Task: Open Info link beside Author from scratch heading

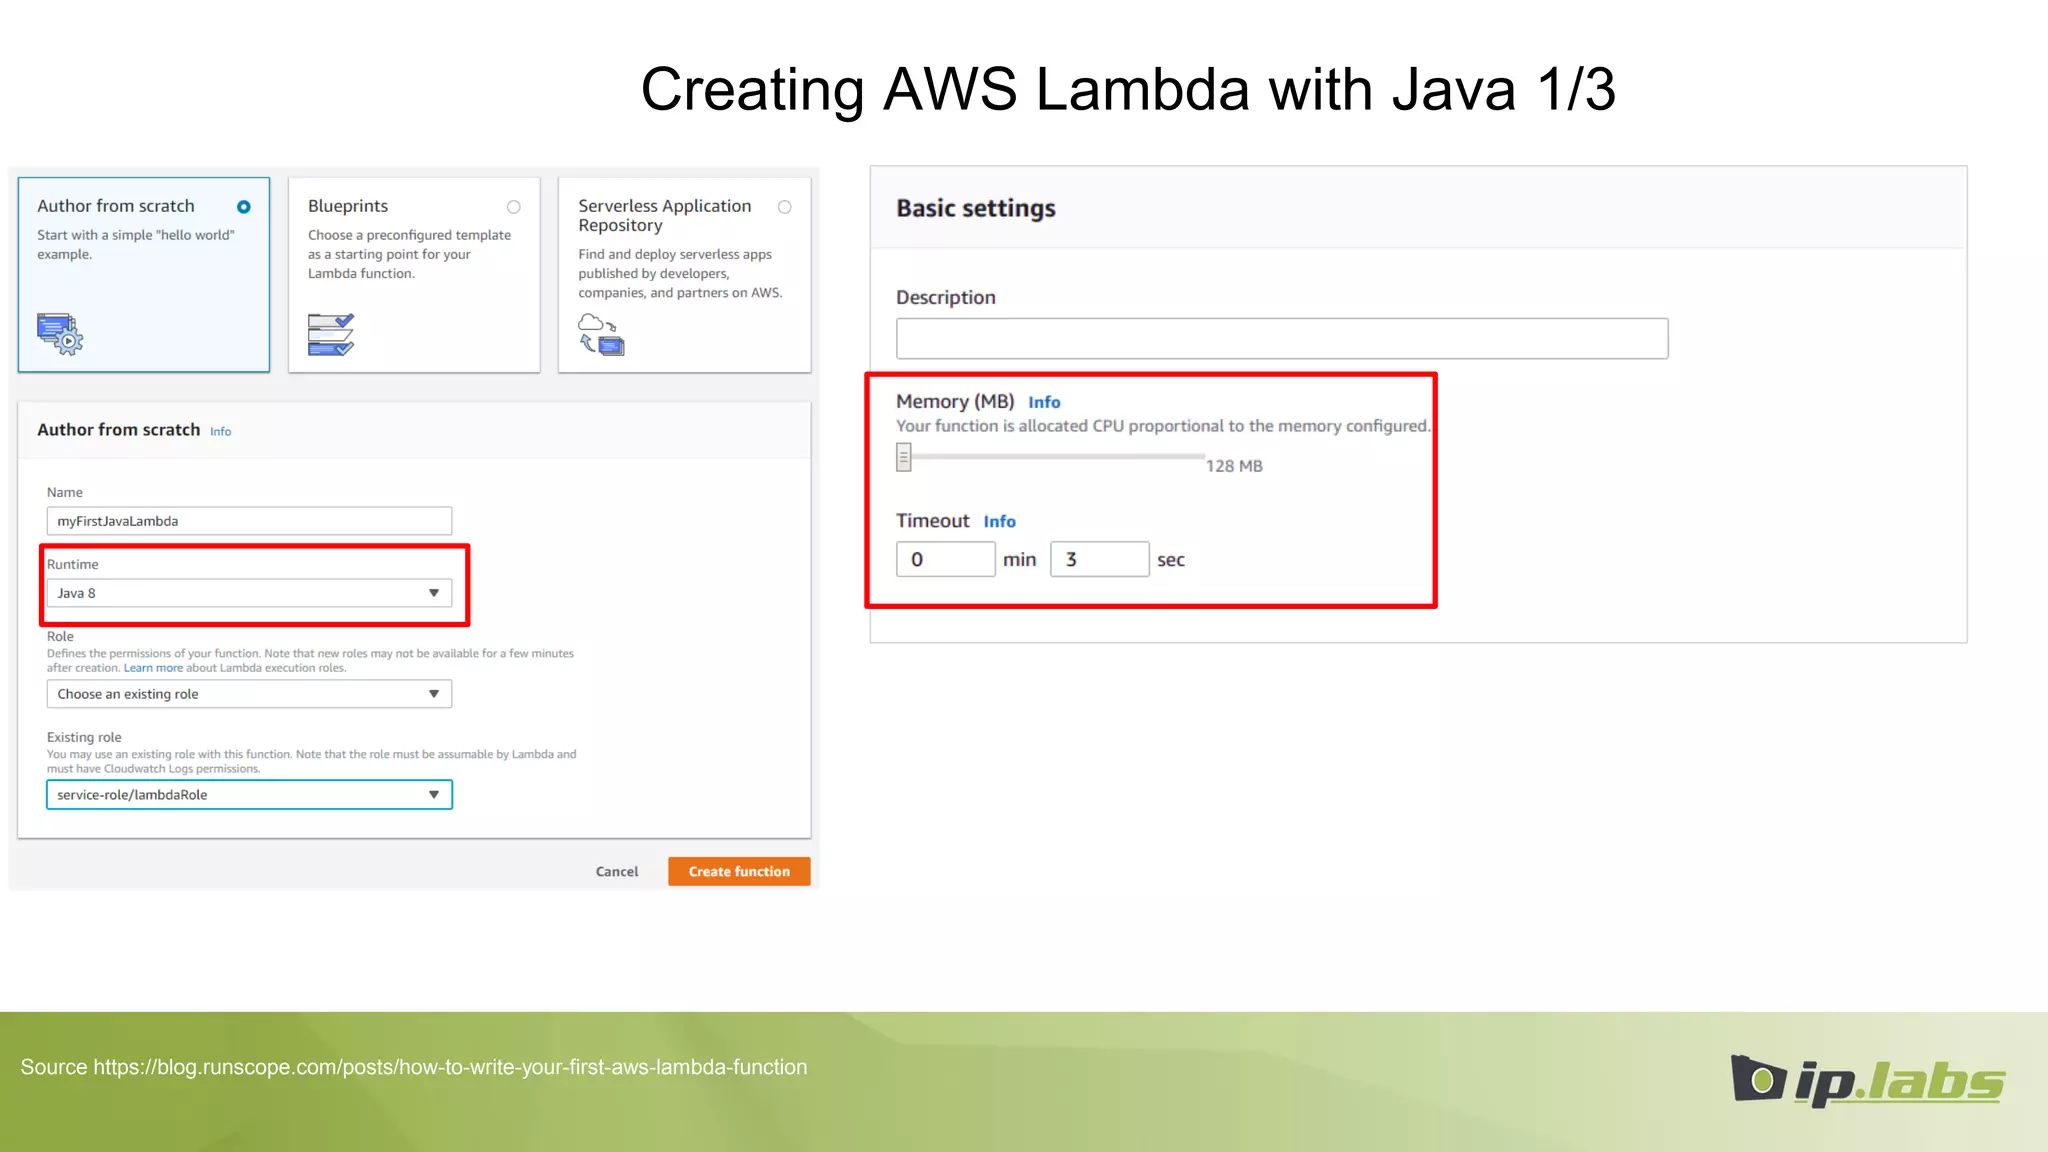Action: click(220, 431)
